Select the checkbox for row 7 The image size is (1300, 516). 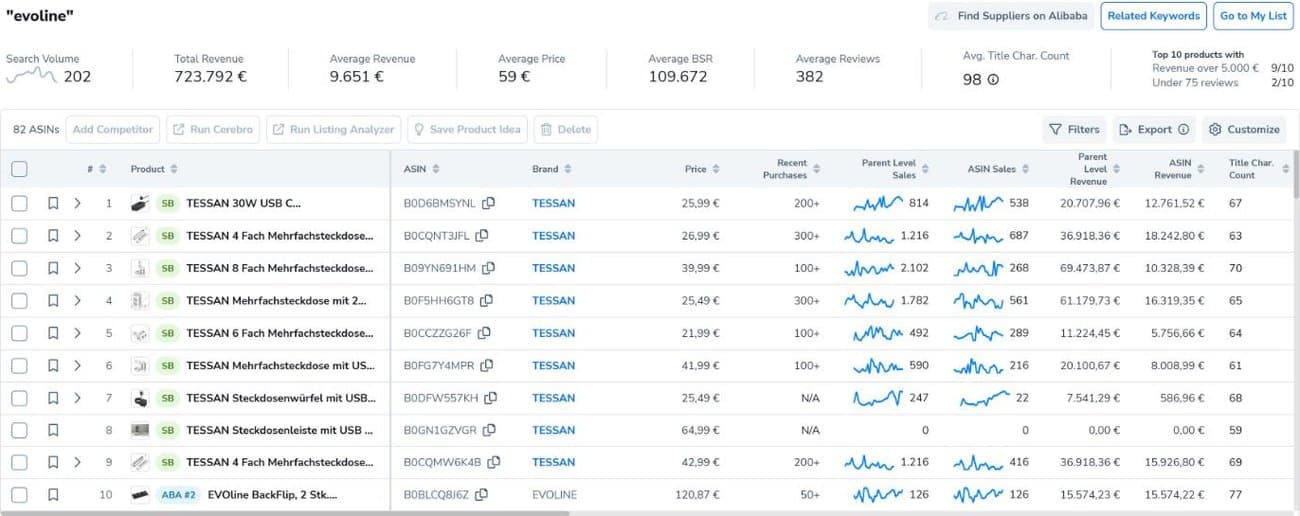point(19,398)
